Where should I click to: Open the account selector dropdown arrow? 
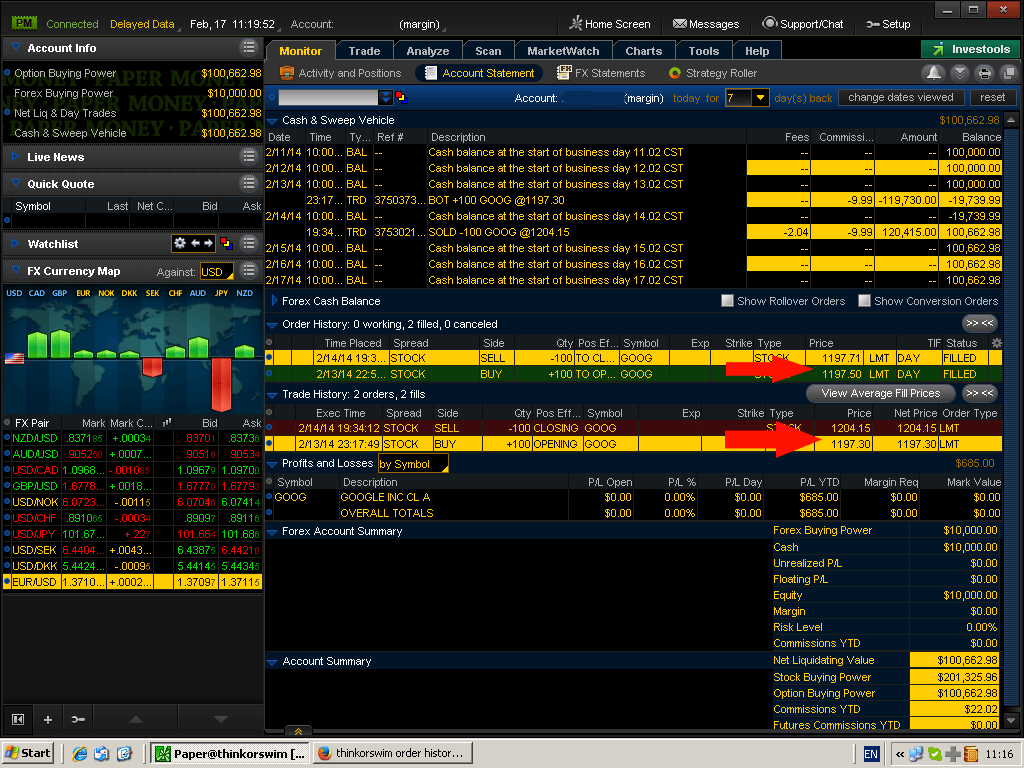pos(386,98)
